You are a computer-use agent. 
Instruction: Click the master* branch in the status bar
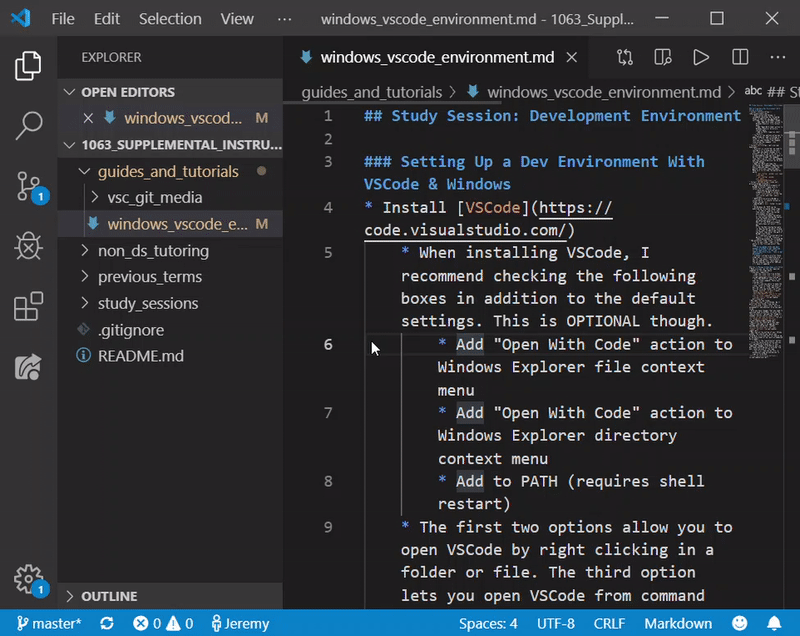tap(49, 623)
